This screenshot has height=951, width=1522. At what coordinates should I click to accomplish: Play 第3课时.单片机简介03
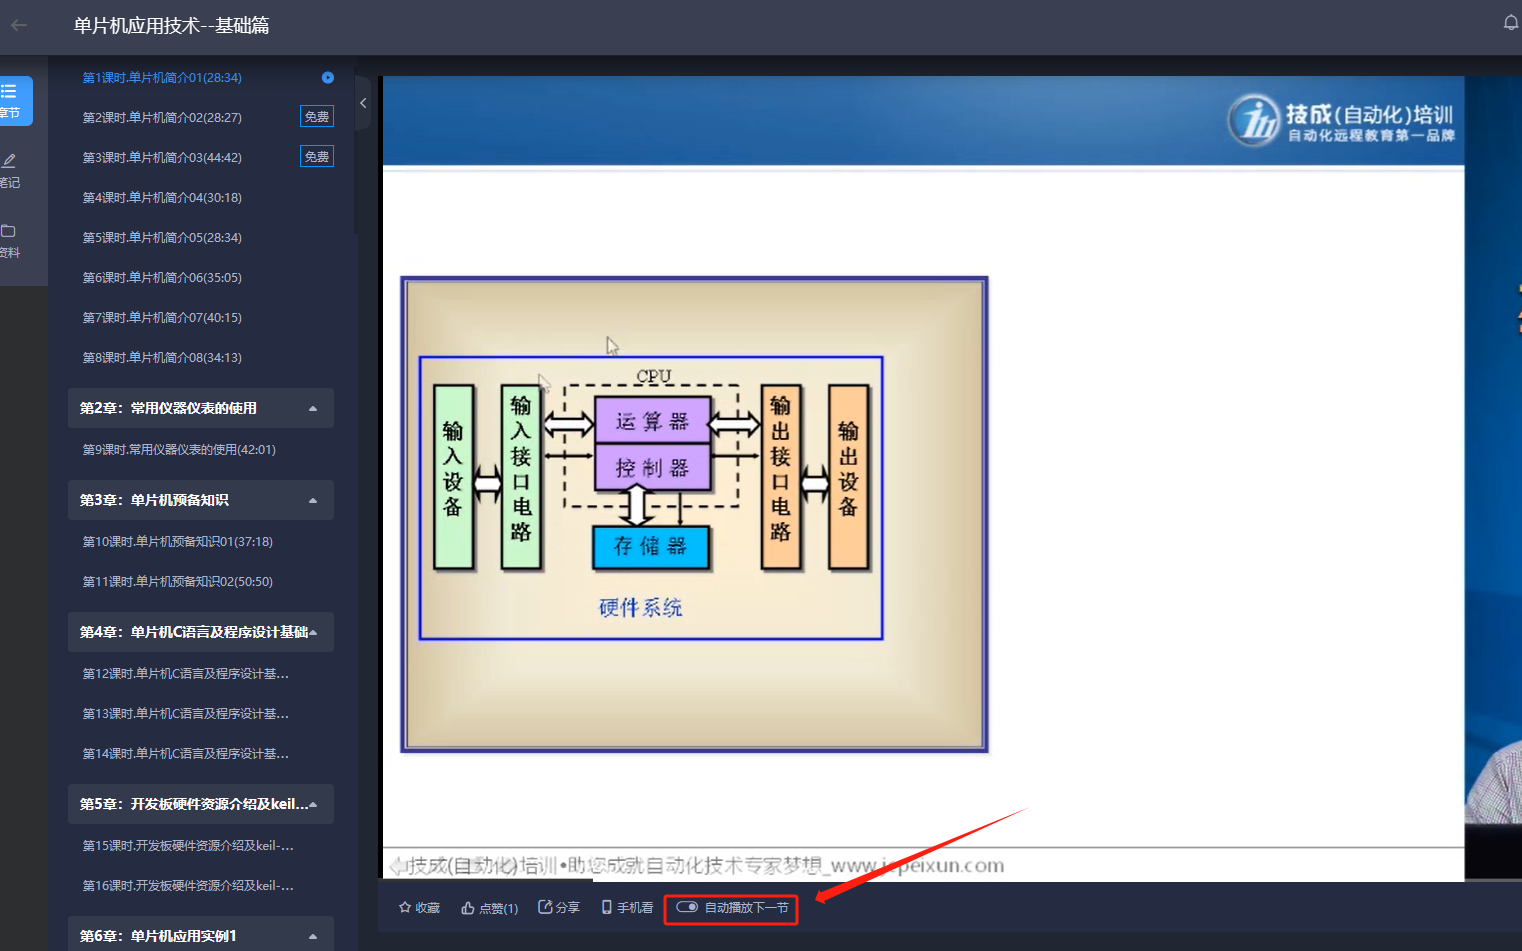pos(162,158)
